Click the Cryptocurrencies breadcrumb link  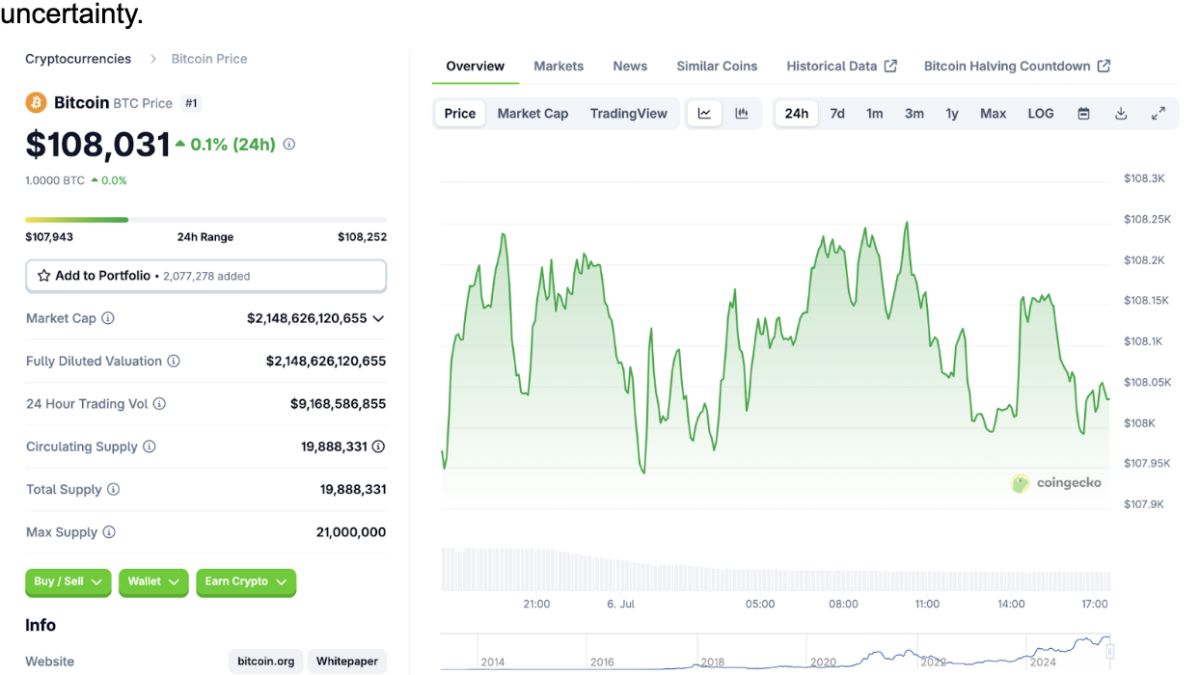coord(78,59)
